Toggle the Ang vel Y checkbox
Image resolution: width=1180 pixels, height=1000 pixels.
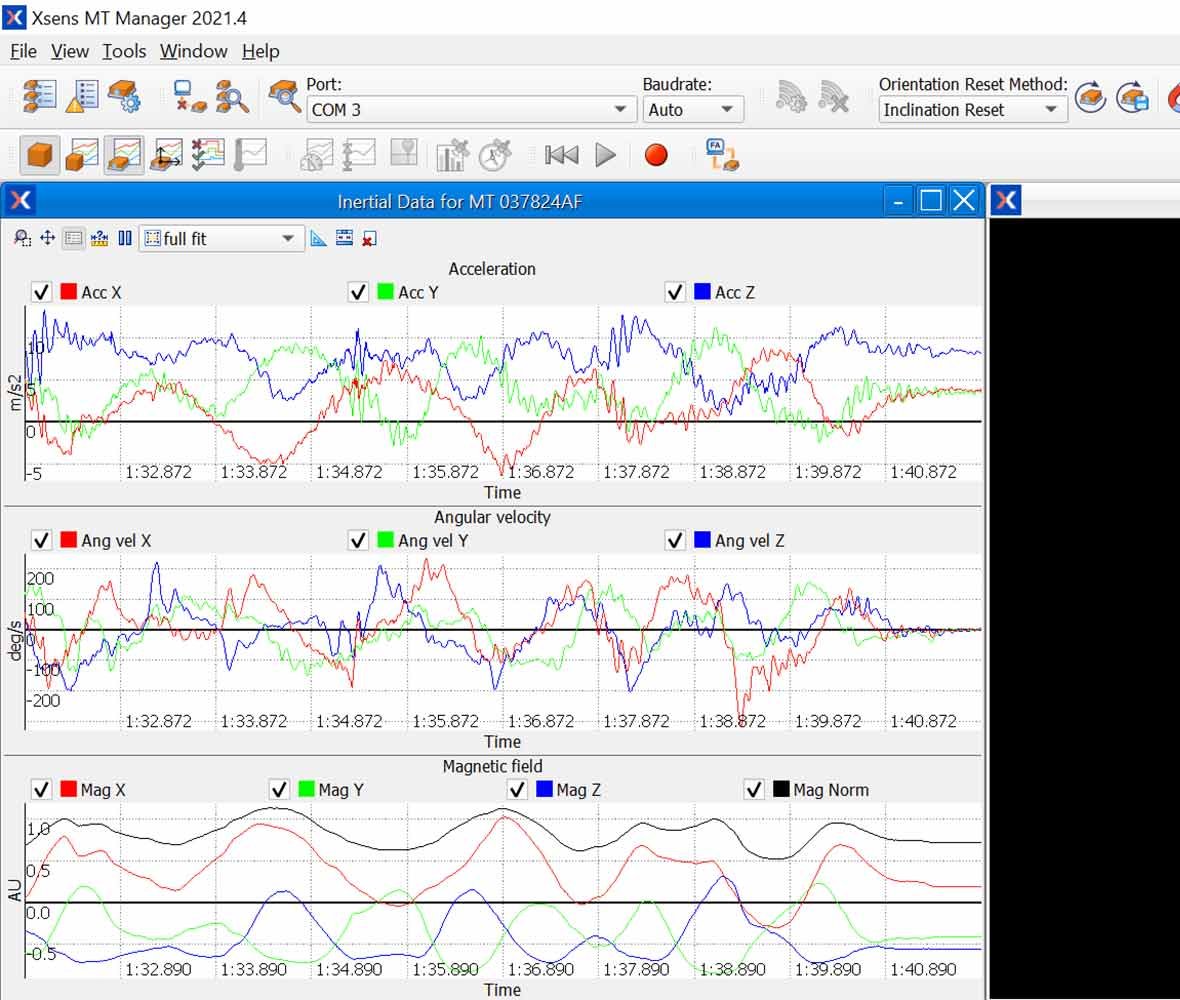pos(358,540)
